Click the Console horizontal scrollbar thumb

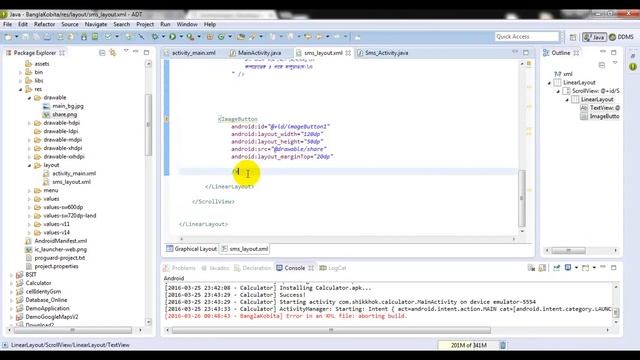331,330
